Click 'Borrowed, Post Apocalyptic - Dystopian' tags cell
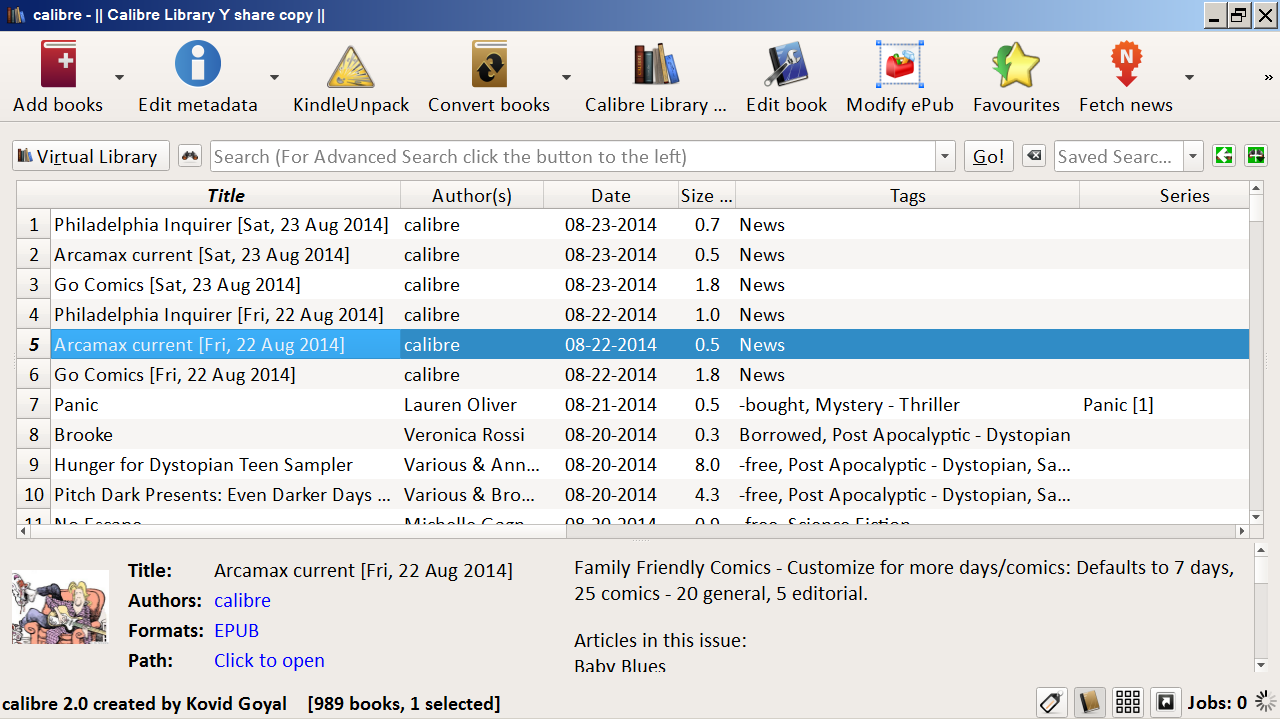 coord(908,435)
